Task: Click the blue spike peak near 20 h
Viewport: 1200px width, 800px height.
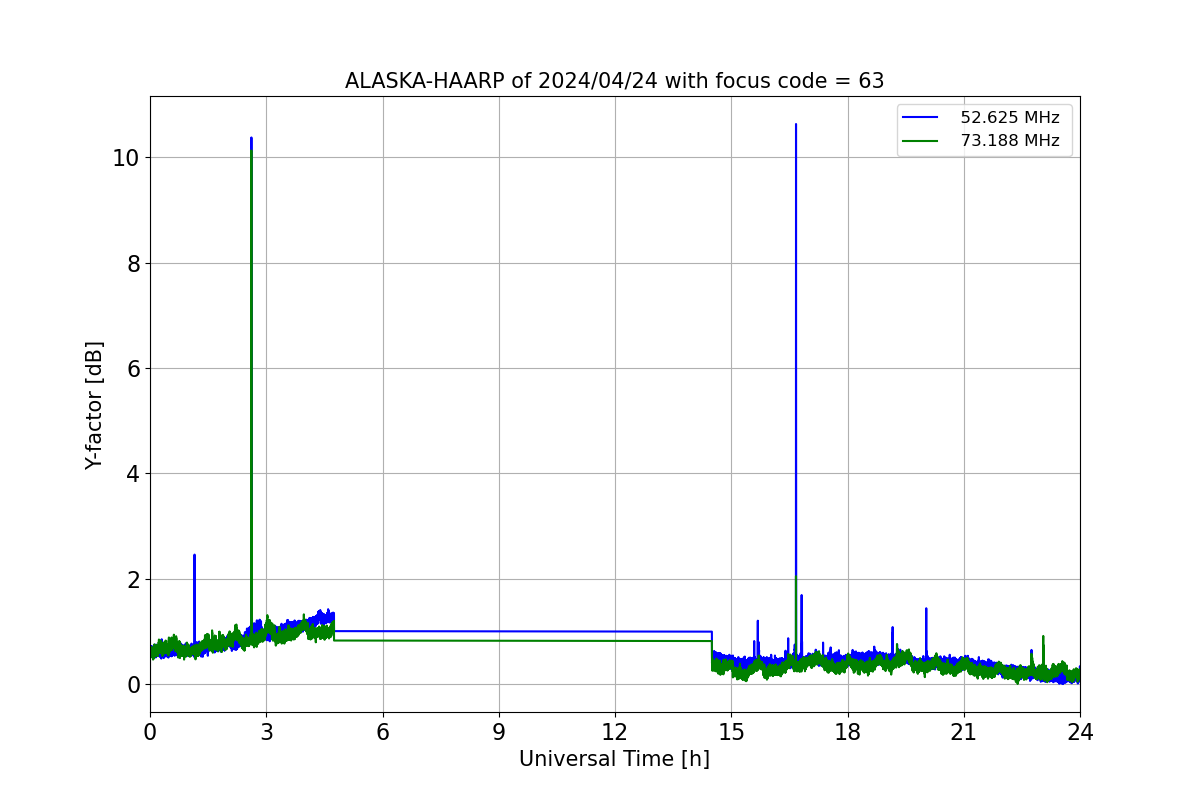Action: (926, 609)
